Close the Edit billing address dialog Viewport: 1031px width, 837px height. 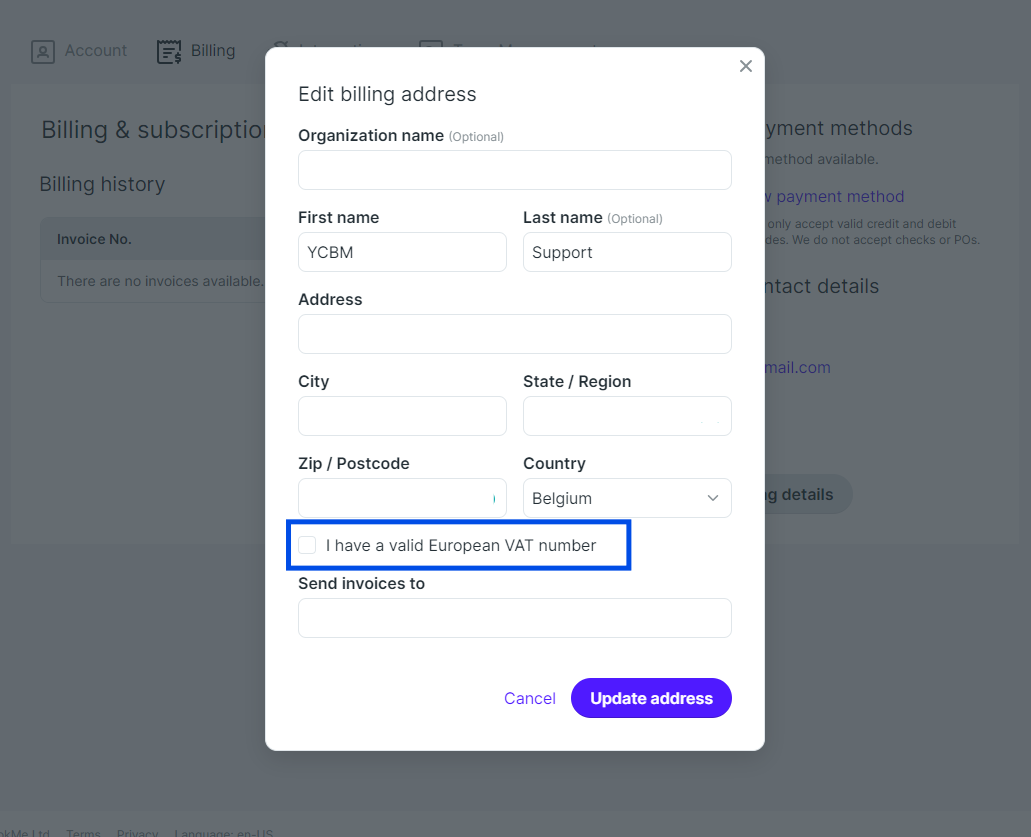pyautogui.click(x=745, y=66)
